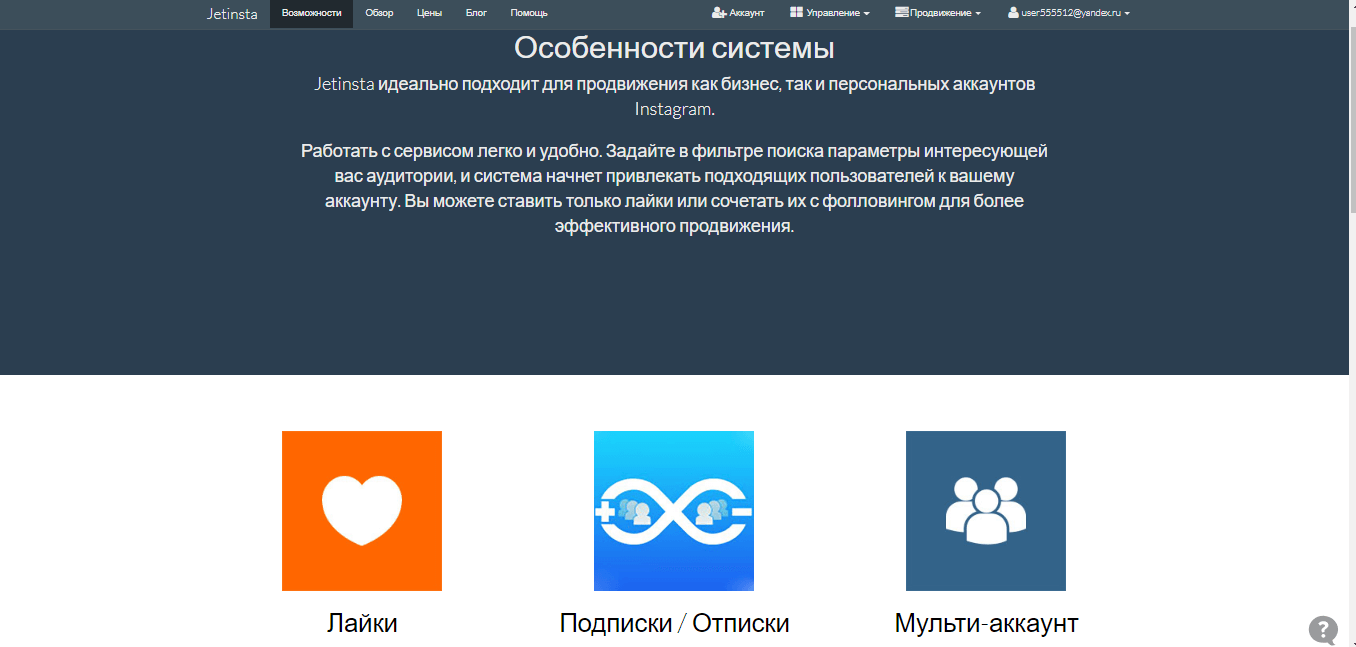
Task: Open the Помощь menu item
Action: 528,13
